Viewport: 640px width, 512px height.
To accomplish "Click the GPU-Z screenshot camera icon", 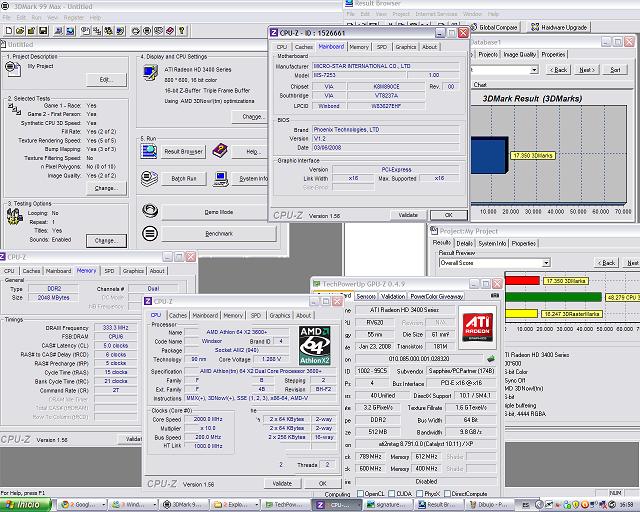I will pos(495,295).
